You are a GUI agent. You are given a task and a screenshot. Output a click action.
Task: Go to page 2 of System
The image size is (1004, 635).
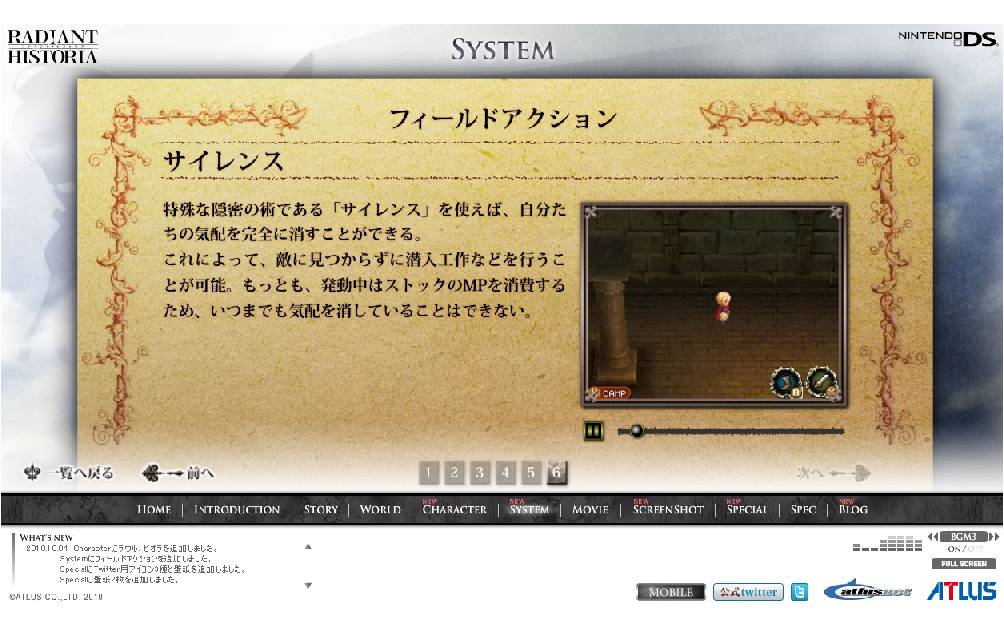coord(454,472)
